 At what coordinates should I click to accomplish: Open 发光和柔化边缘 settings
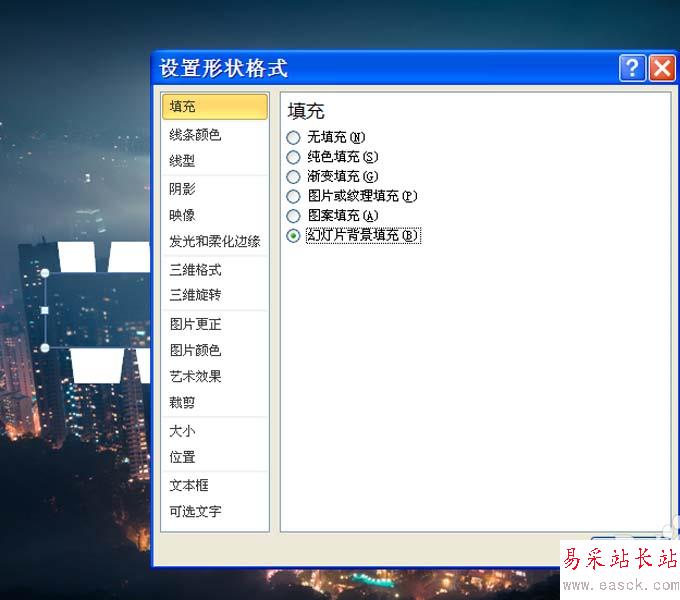pos(215,241)
